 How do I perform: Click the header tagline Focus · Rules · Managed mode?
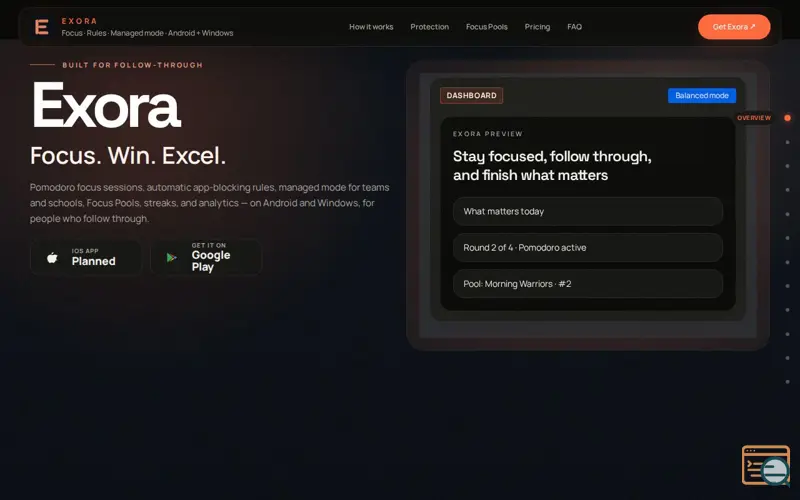click(x=147, y=33)
